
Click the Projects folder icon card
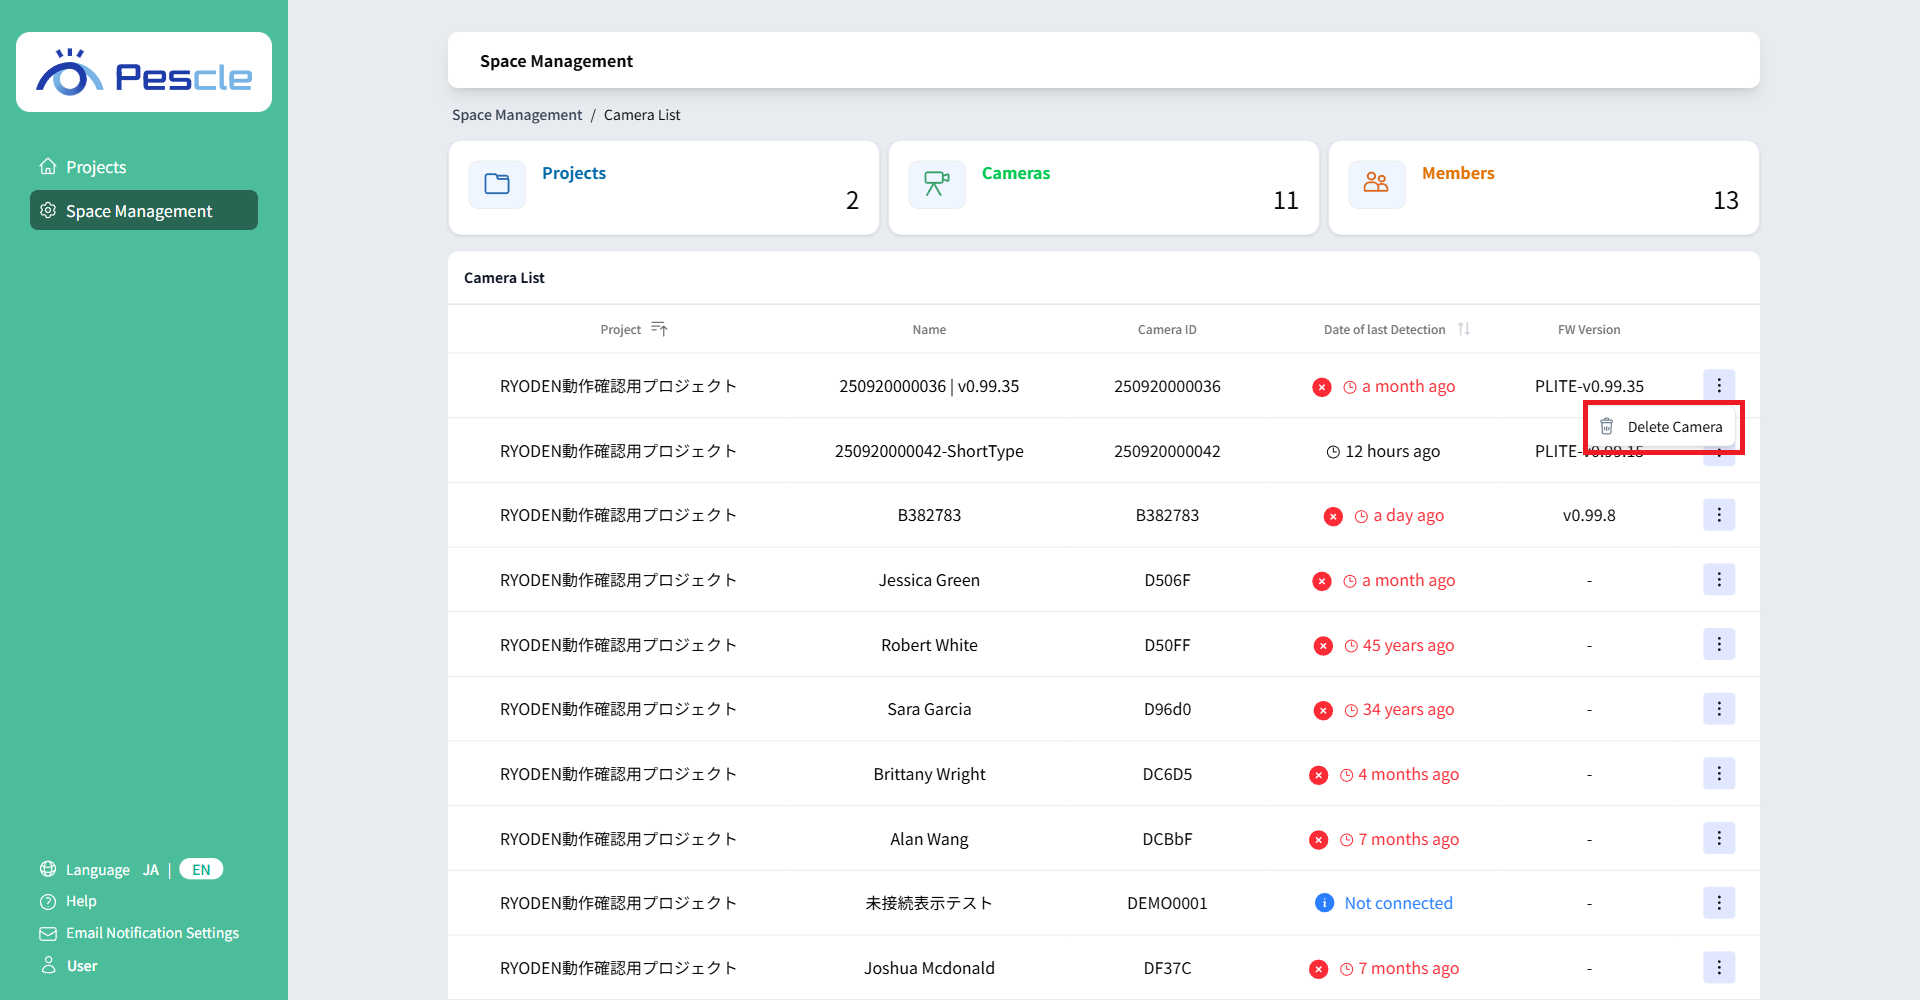pos(497,184)
